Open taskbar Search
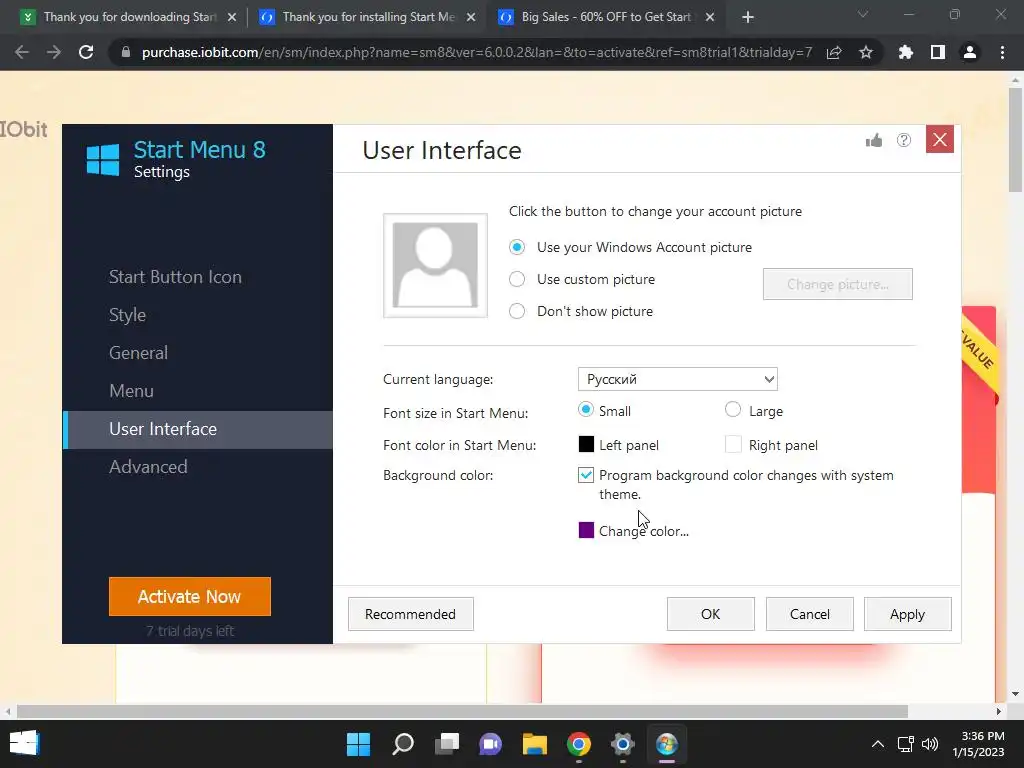Viewport: 1024px width, 768px height. tap(403, 744)
